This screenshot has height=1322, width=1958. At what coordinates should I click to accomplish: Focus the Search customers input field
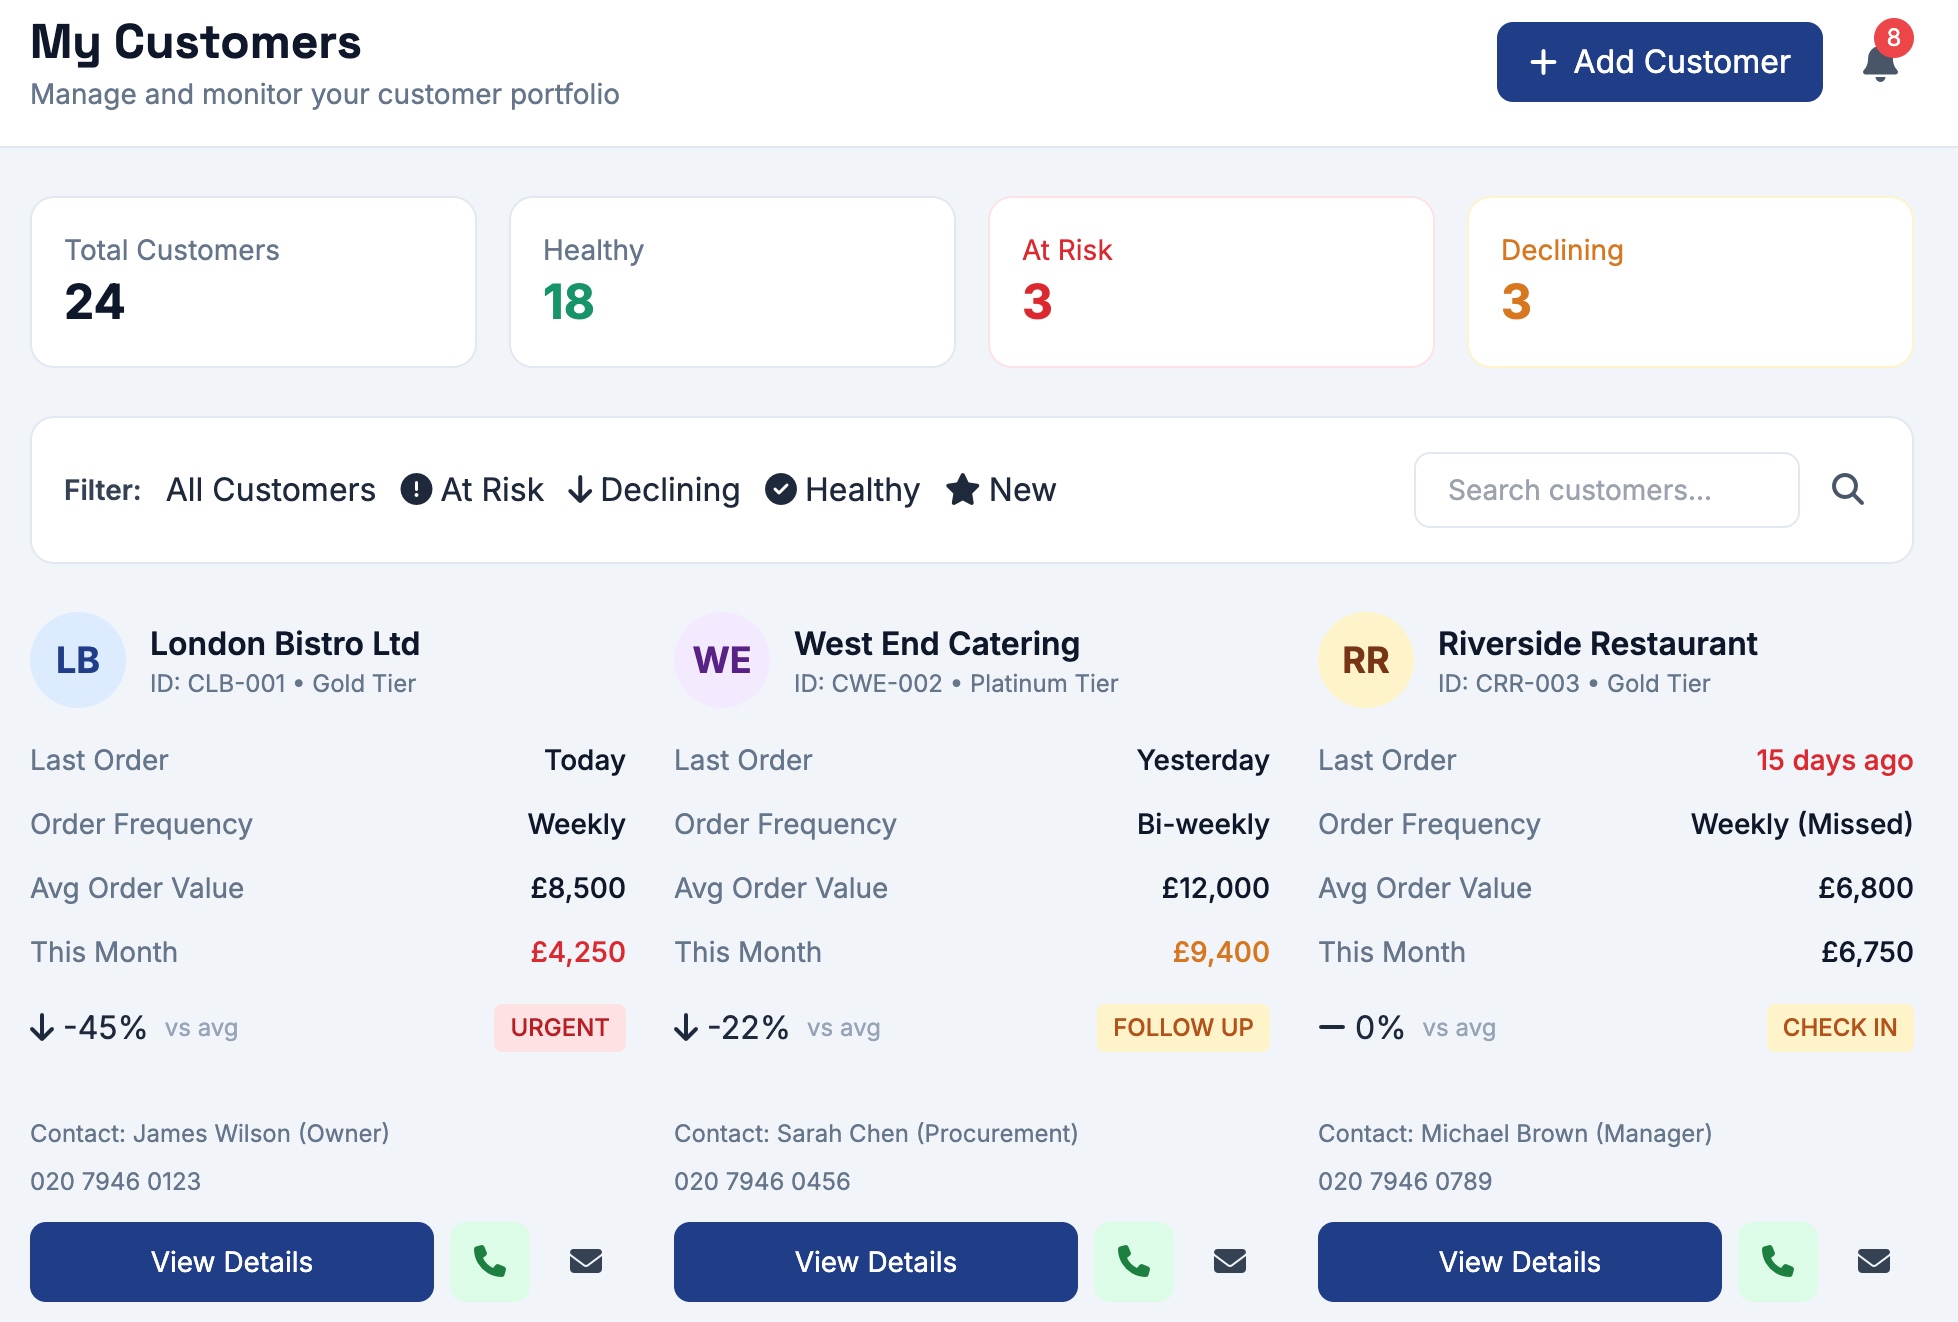click(x=1606, y=490)
